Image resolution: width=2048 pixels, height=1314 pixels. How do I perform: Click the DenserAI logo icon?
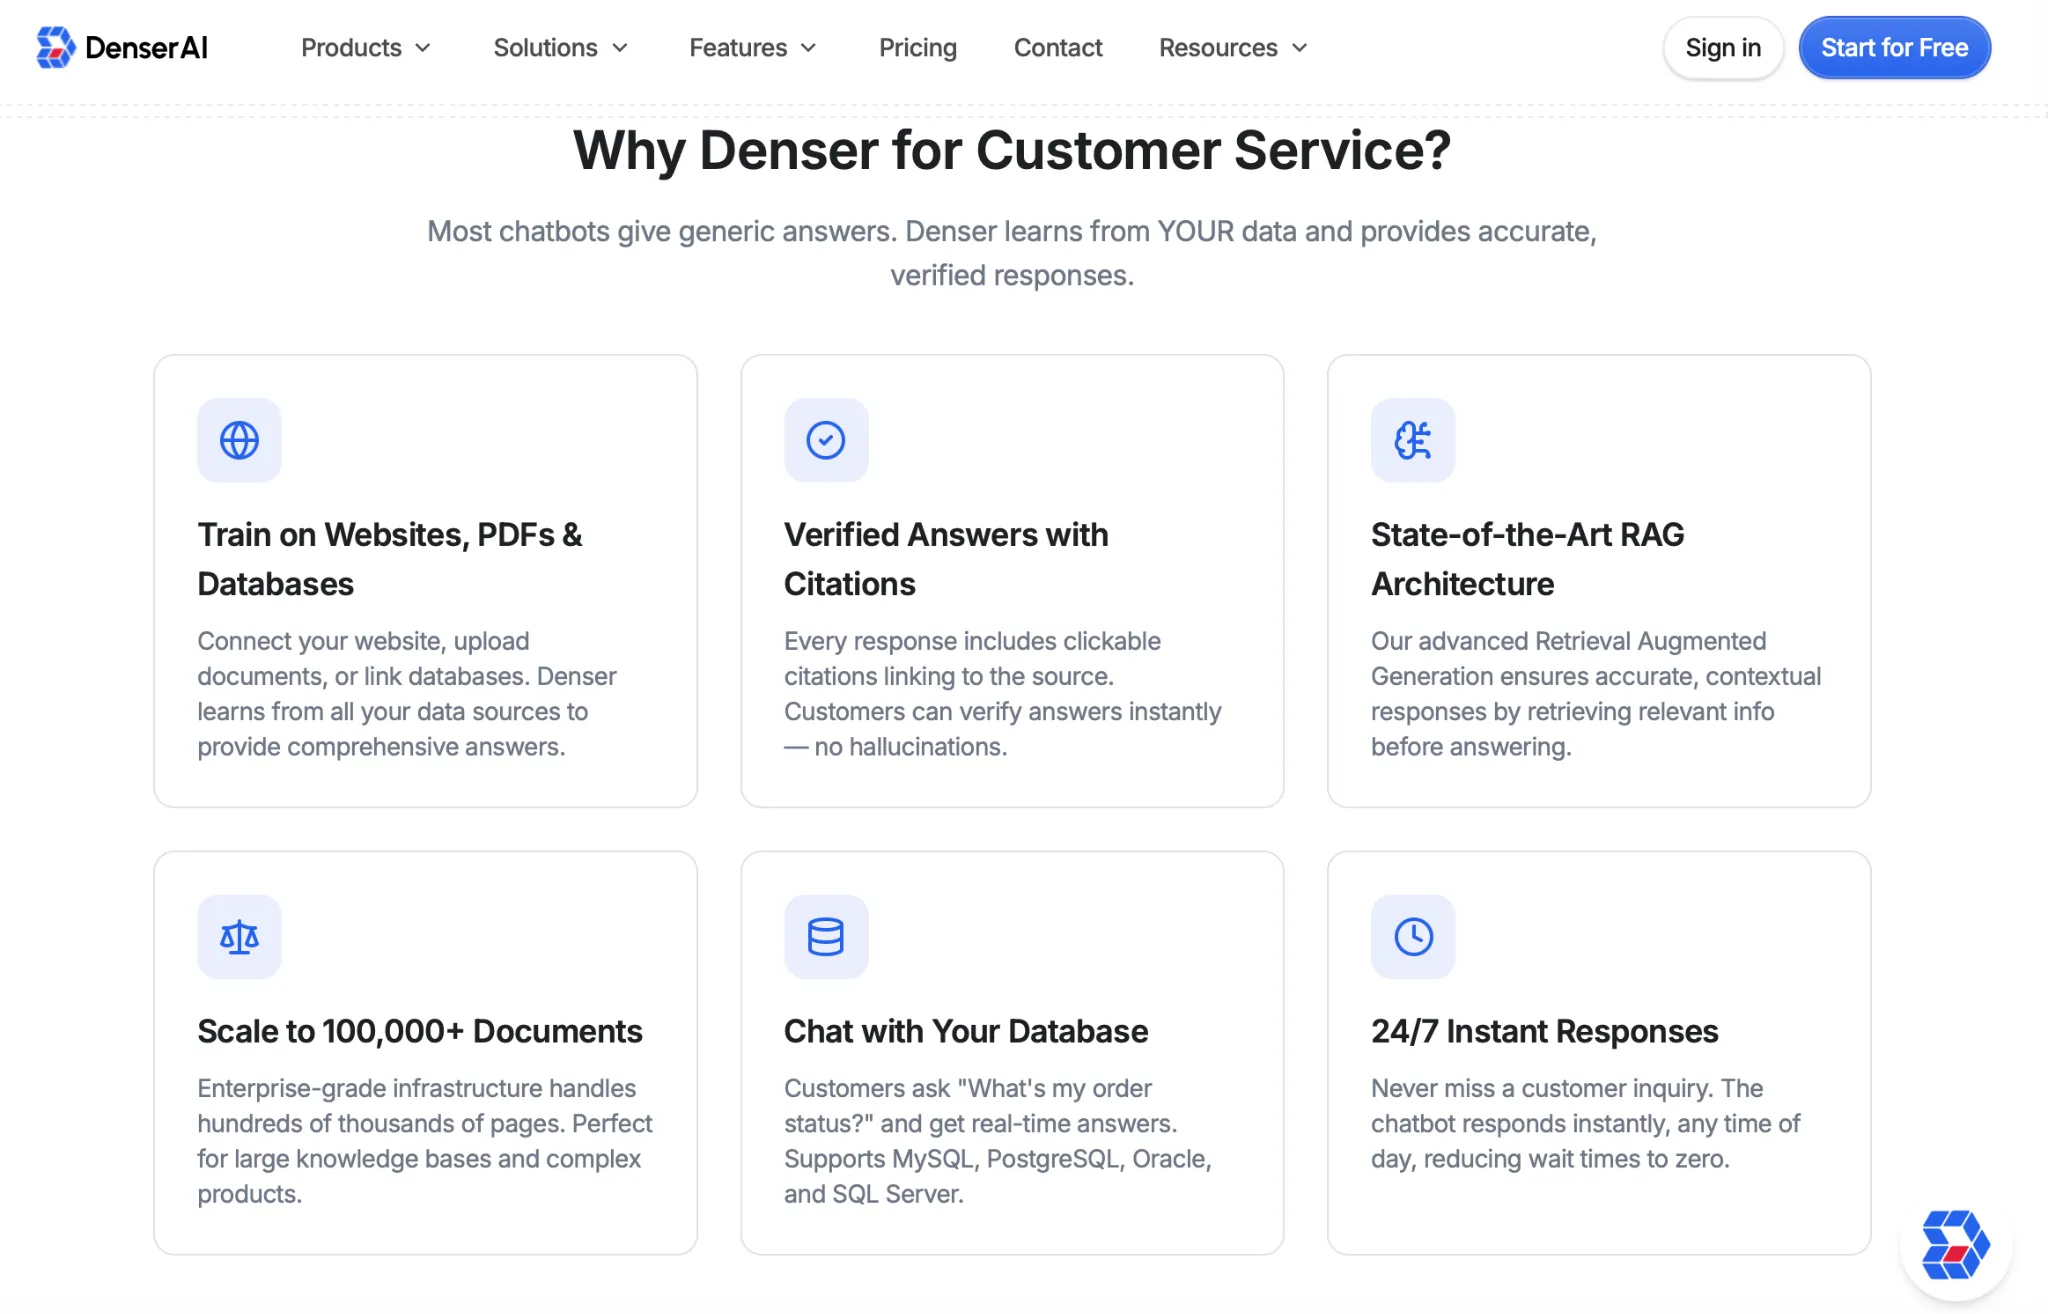coord(55,47)
